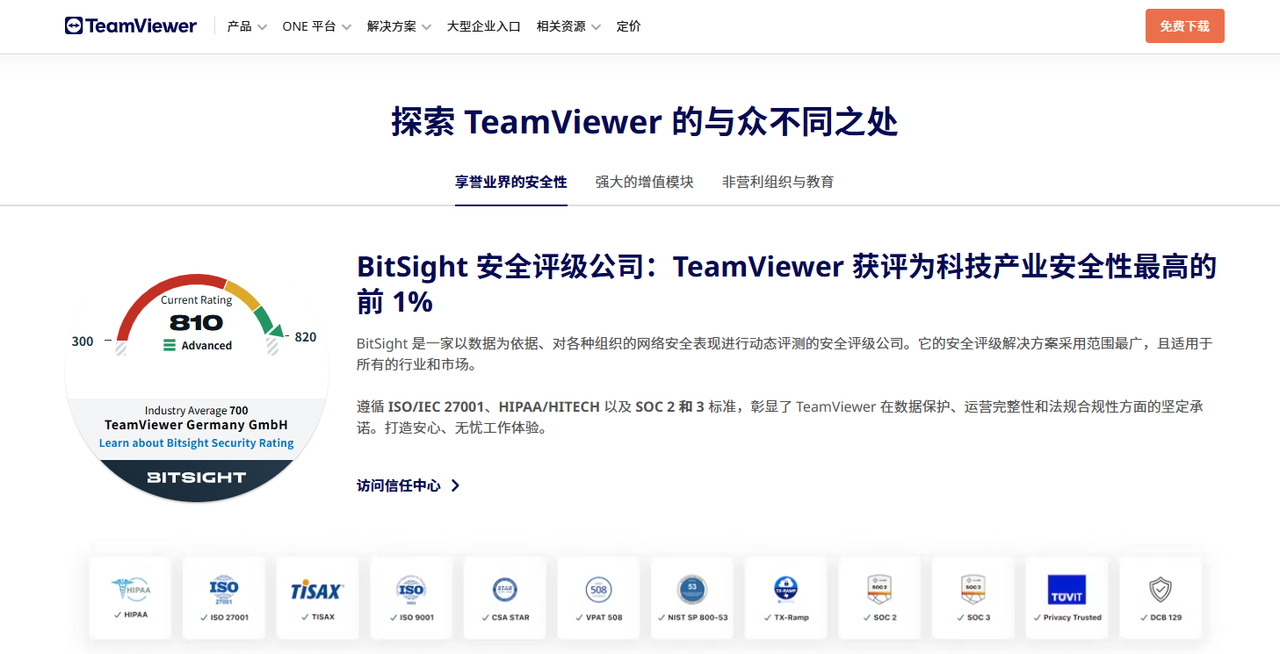
Task: Select the TISAX certification badge
Action: pos(317,598)
